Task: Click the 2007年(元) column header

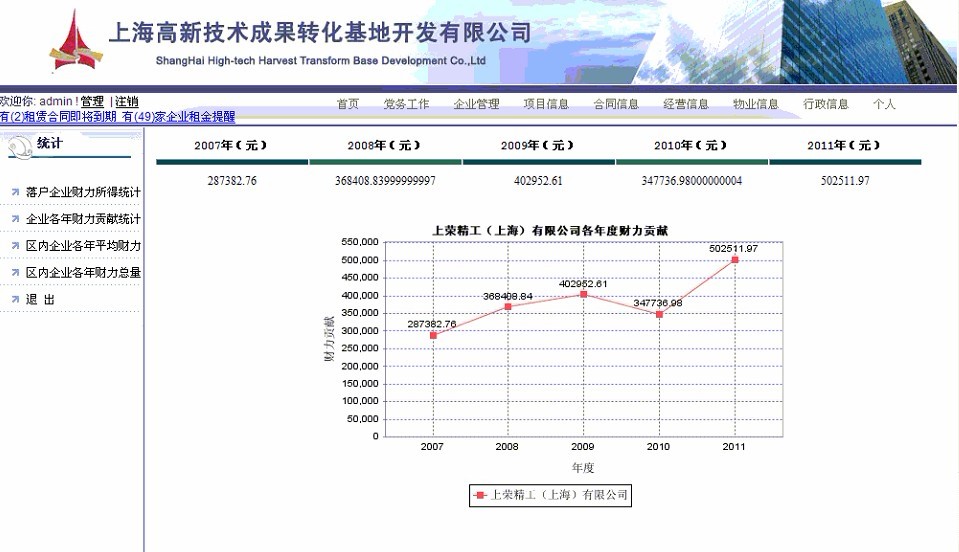Action: (x=232, y=145)
